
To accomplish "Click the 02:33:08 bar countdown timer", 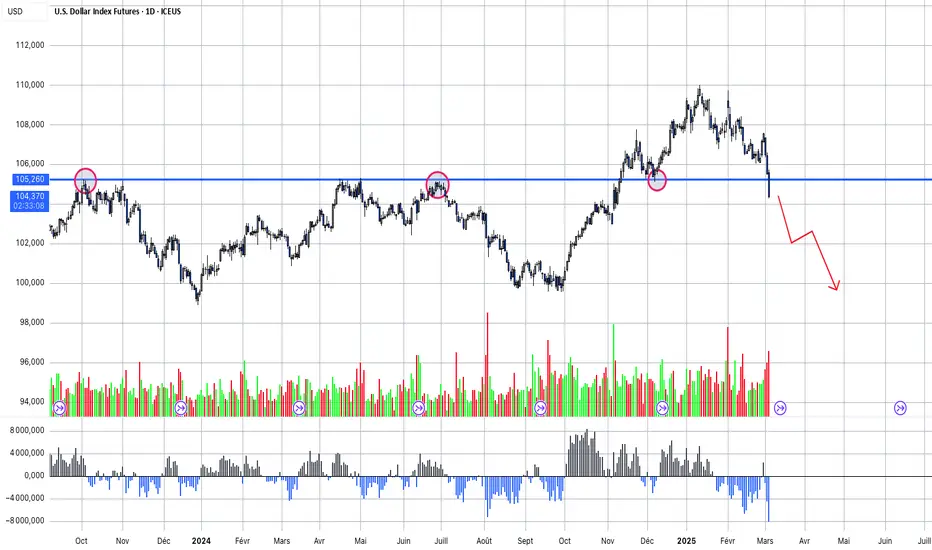I will pyautogui.click(x=30, y=206).
